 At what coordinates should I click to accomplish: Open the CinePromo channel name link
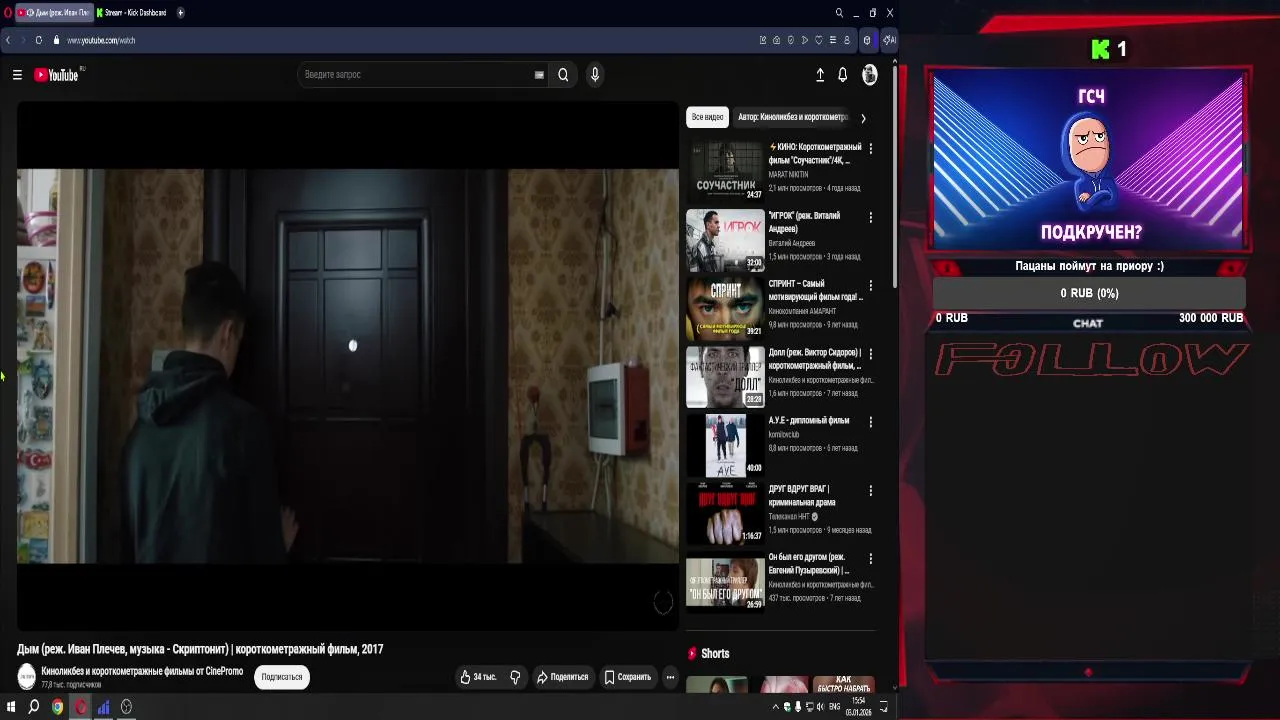tap(142, 671)
